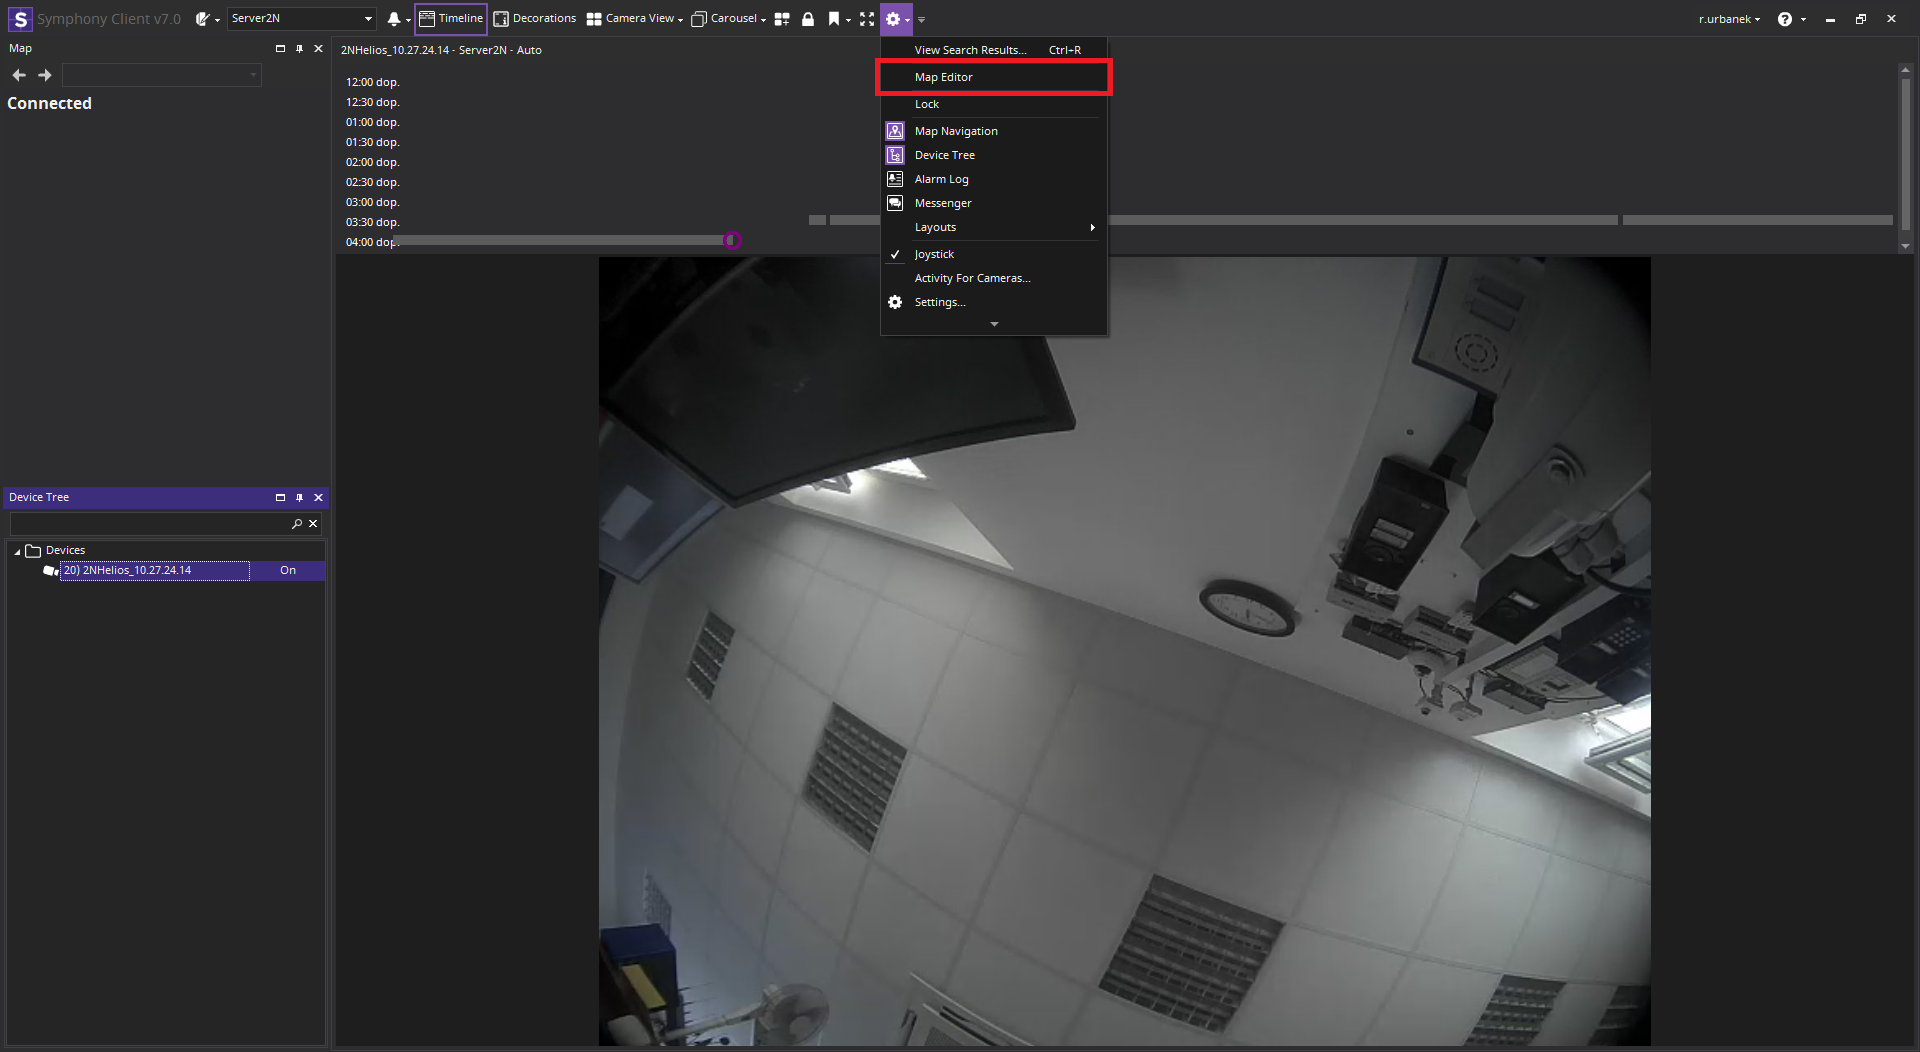Image resolution: width=1920 pixels, height=1052 pixels.
Task: Click the Device Tree search magnifier icon
Action: click(297, 524)
